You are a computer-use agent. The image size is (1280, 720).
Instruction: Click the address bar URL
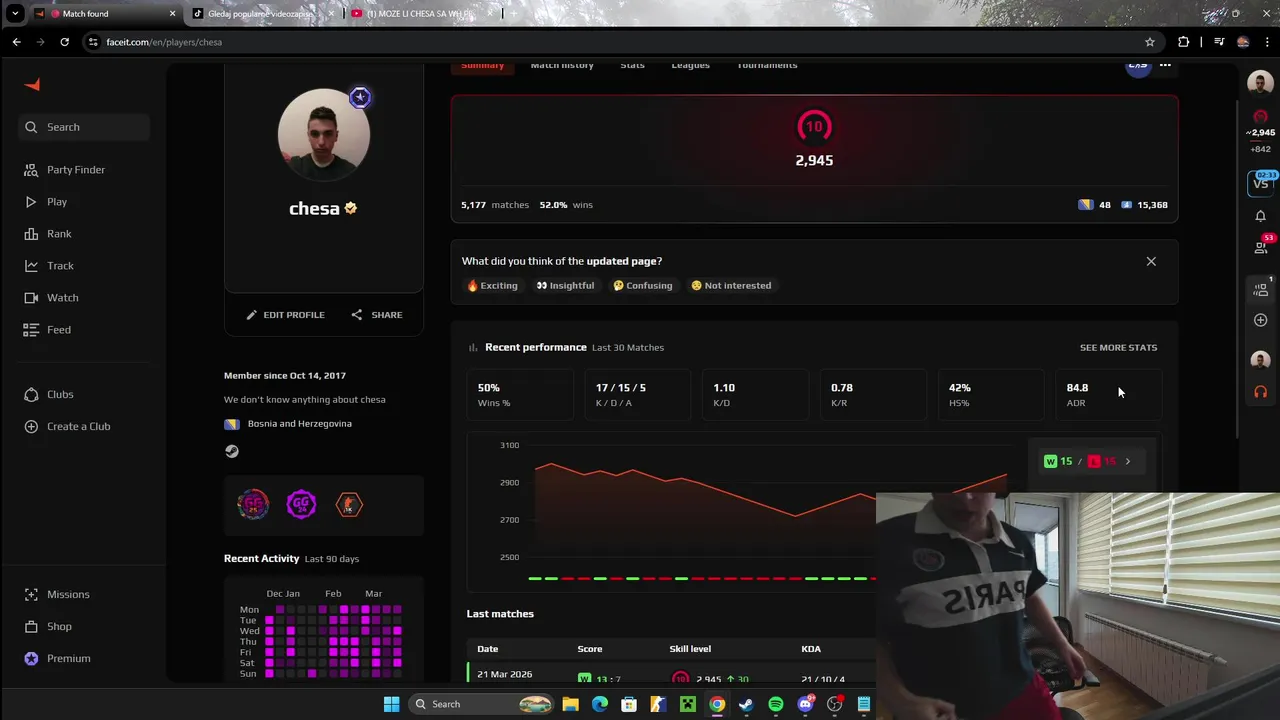pos(164,42)
